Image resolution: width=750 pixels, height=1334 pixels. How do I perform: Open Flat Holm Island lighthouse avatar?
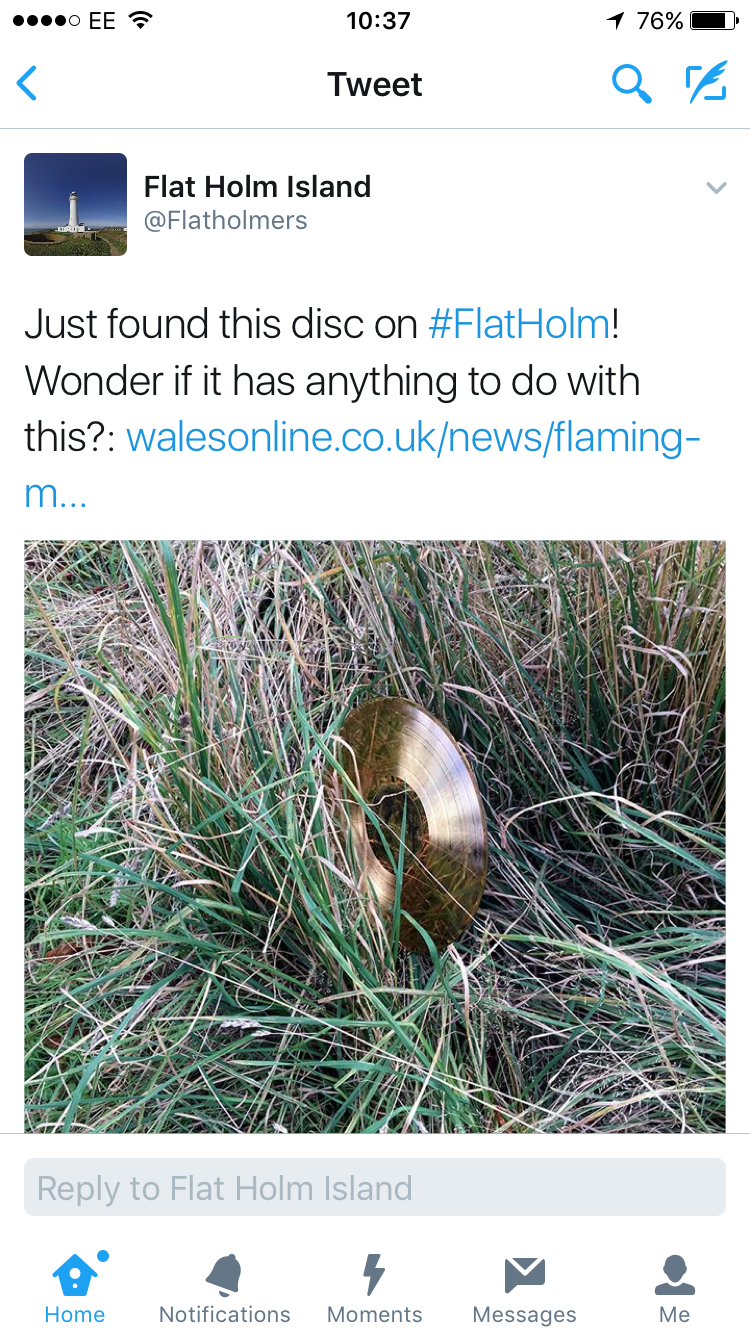(x=75, y=204)
